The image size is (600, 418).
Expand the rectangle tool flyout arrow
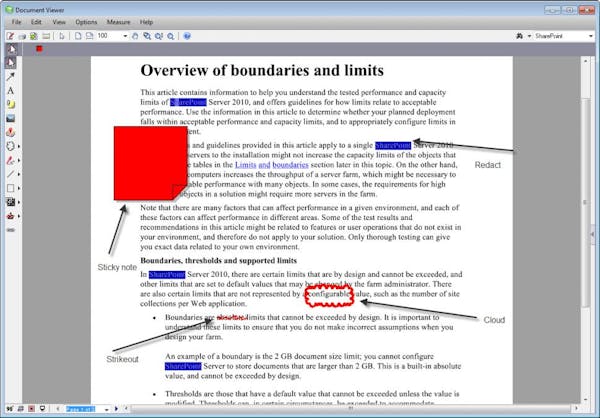tap(19, 188)
